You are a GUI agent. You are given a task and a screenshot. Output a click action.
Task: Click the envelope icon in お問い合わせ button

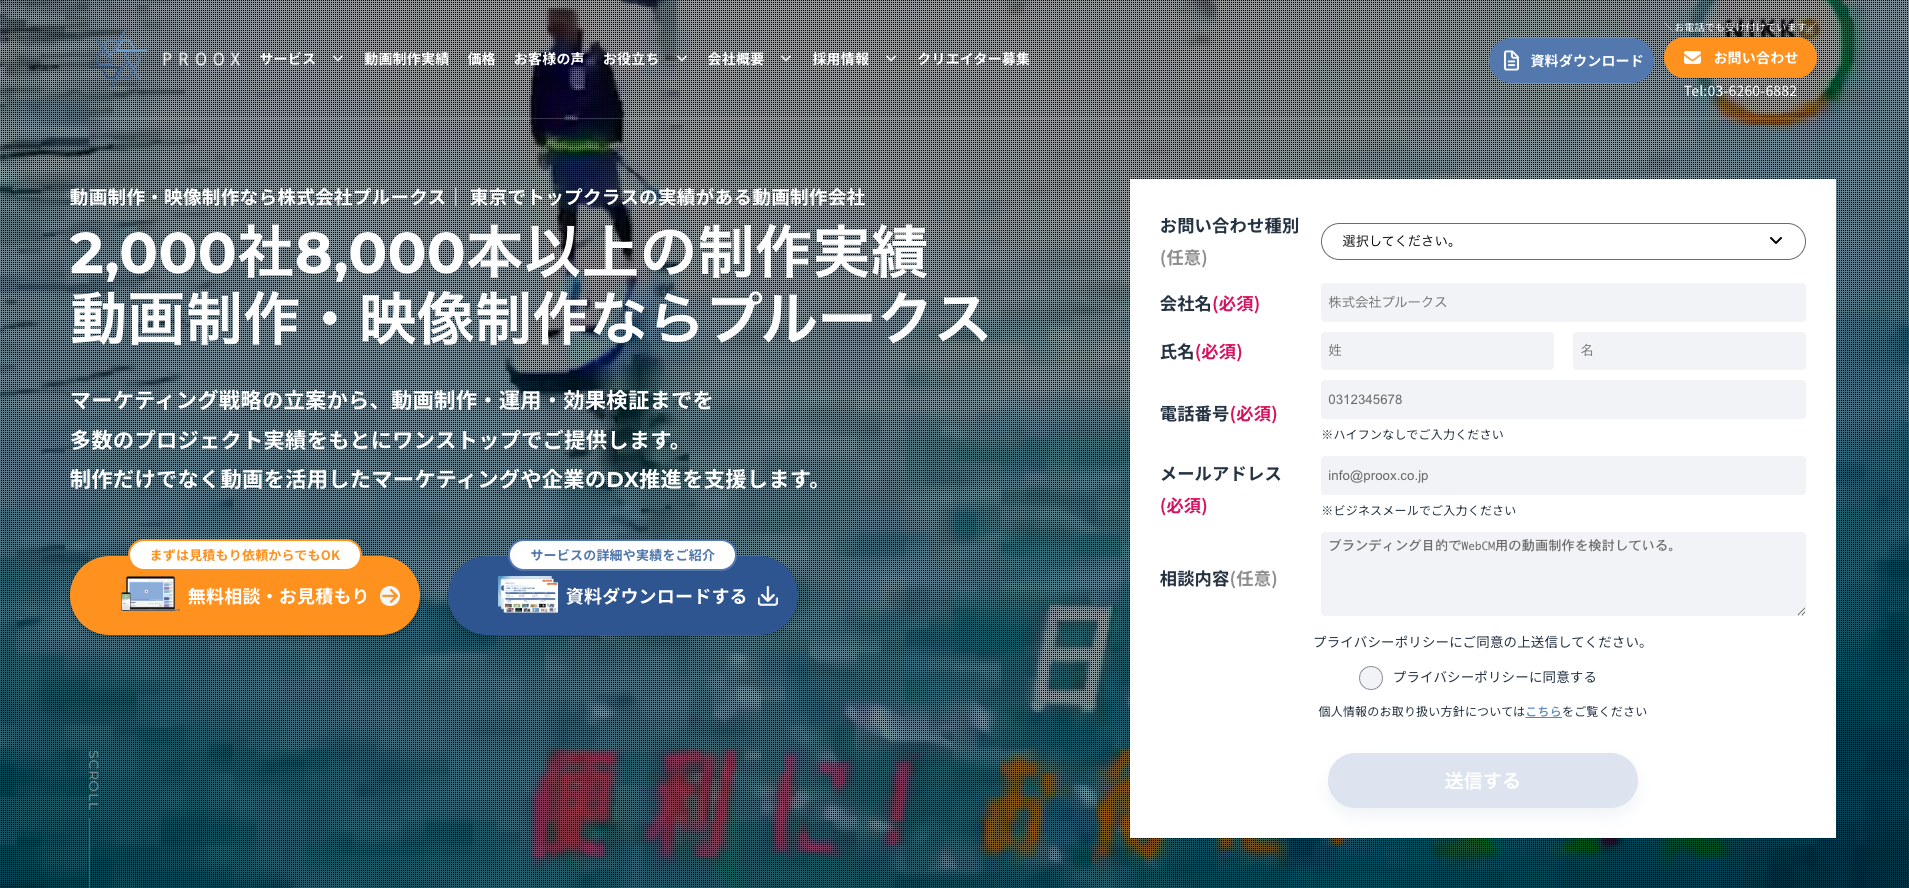(1692, 58)
